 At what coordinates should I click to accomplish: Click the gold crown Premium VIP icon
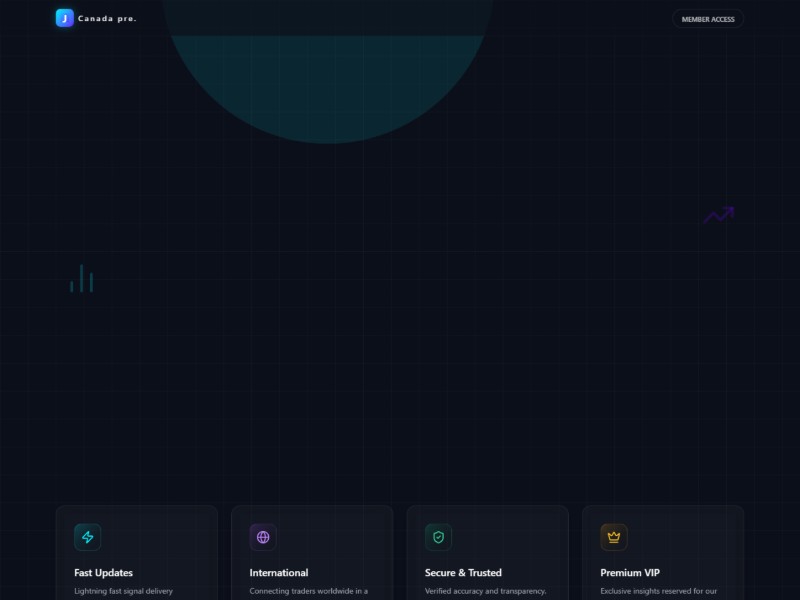pyautogui.click(x=614, y=537)
